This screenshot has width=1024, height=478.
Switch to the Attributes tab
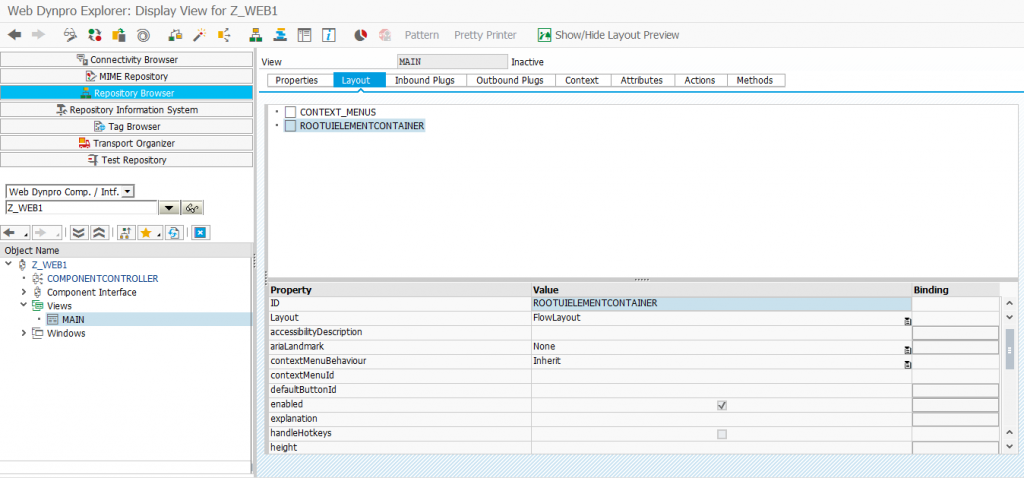tap(641, 80)
